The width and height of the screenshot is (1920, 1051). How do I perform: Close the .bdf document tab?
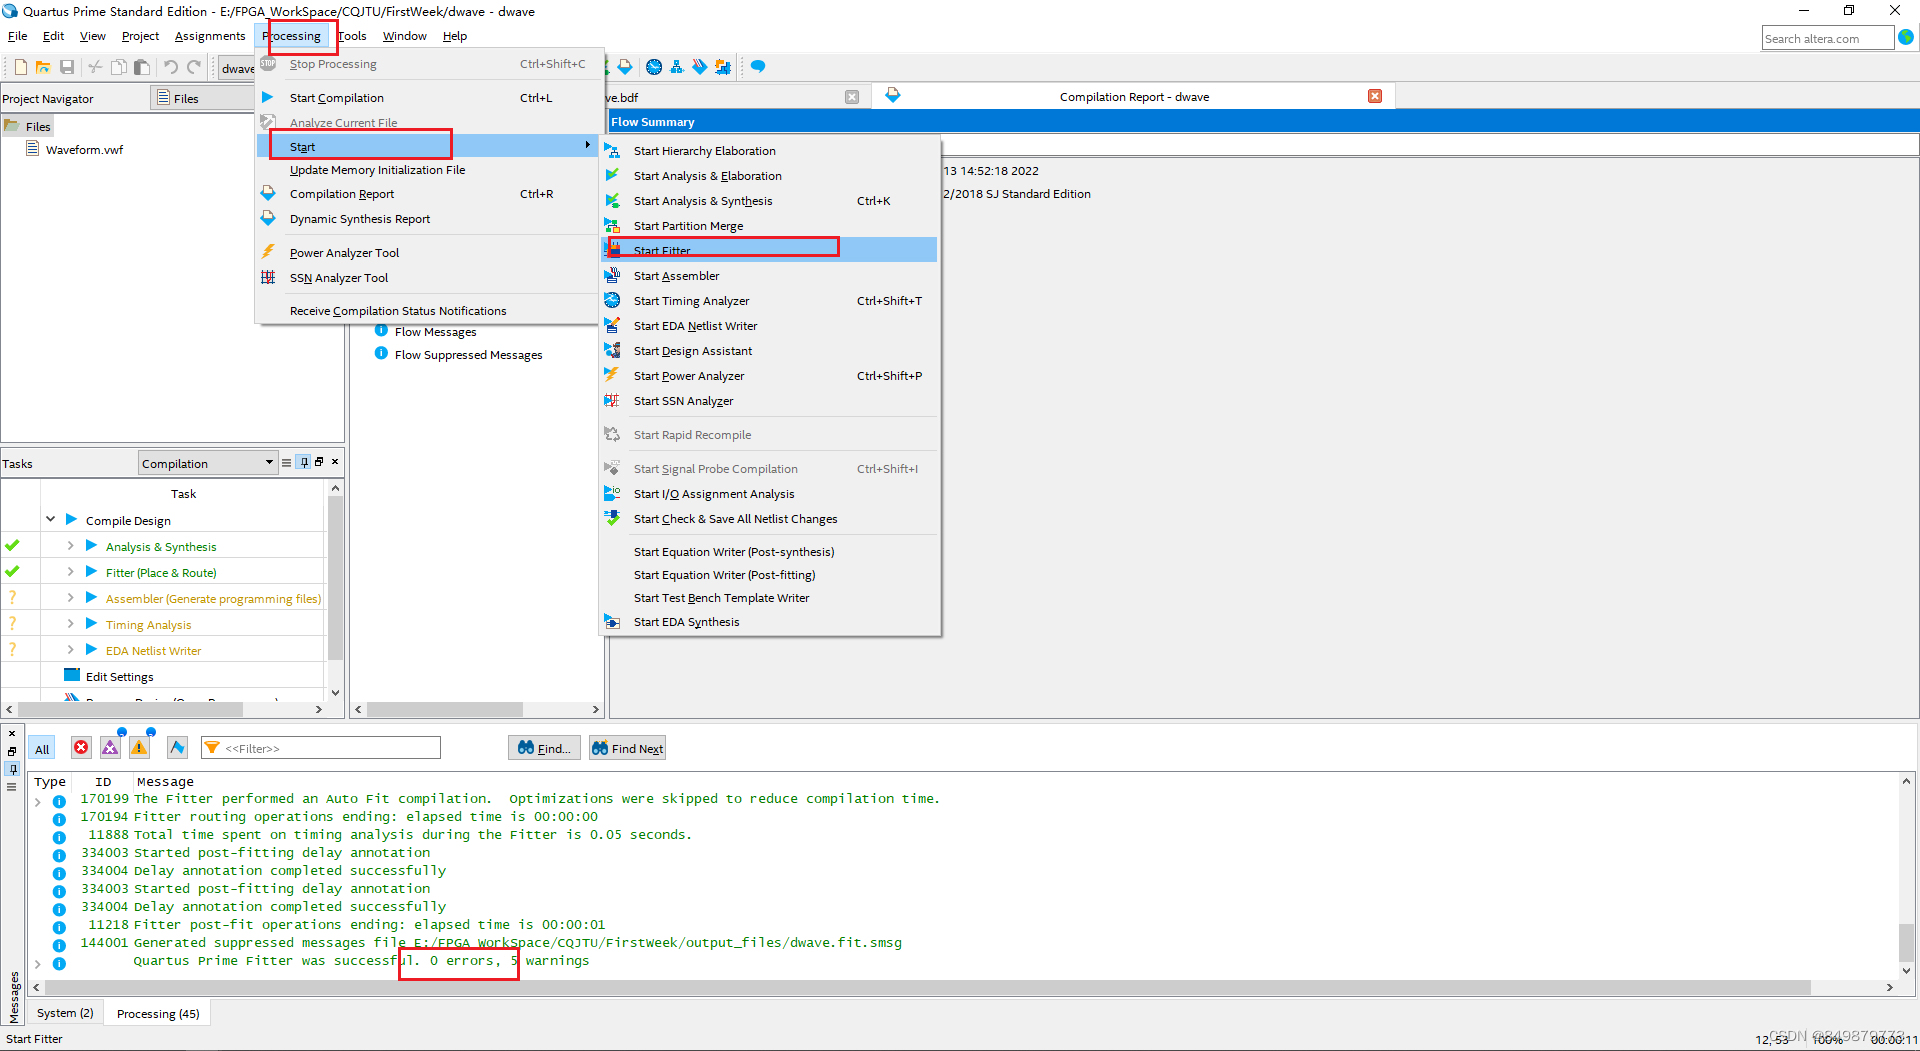pos(852,97)
